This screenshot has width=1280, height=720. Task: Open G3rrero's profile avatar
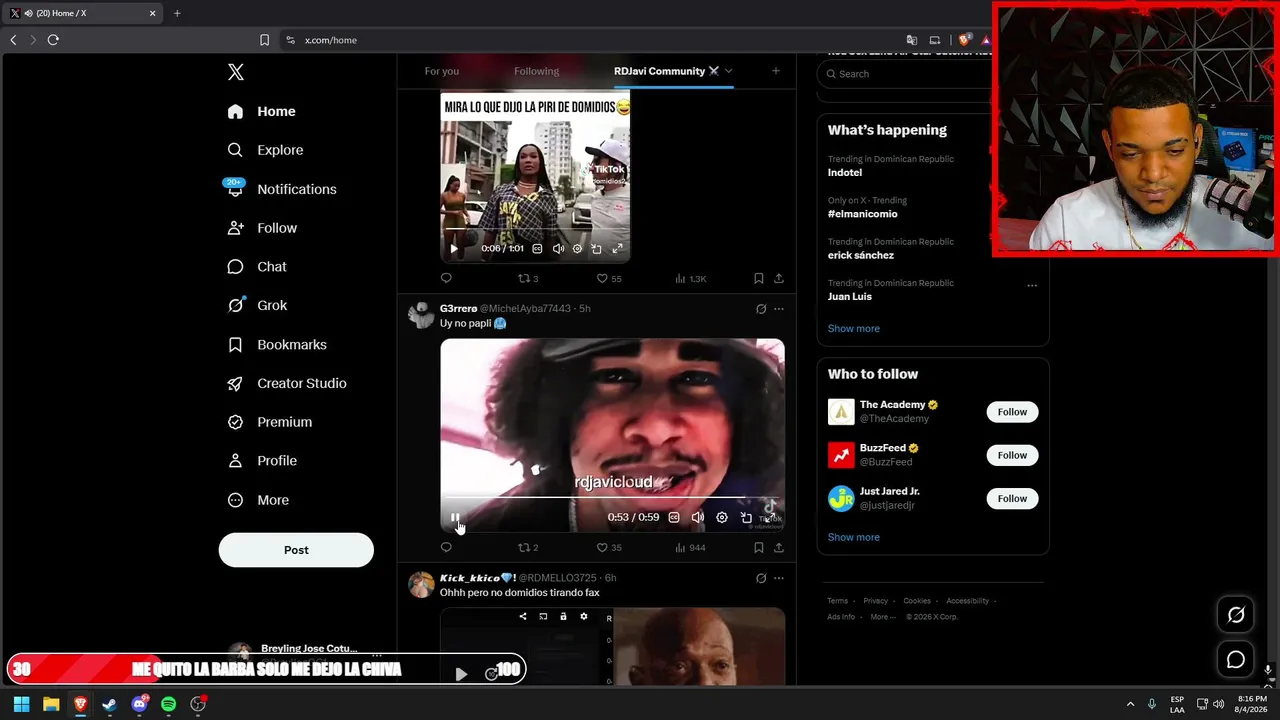[x=421, y=315]
